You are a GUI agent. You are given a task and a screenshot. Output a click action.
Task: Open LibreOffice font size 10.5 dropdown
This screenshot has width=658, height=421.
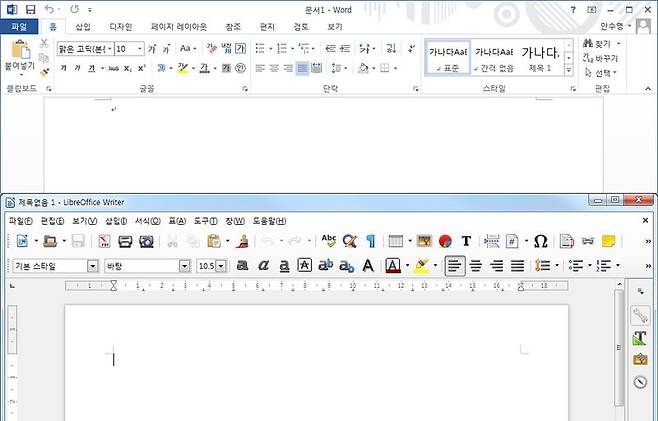[221, 266]
